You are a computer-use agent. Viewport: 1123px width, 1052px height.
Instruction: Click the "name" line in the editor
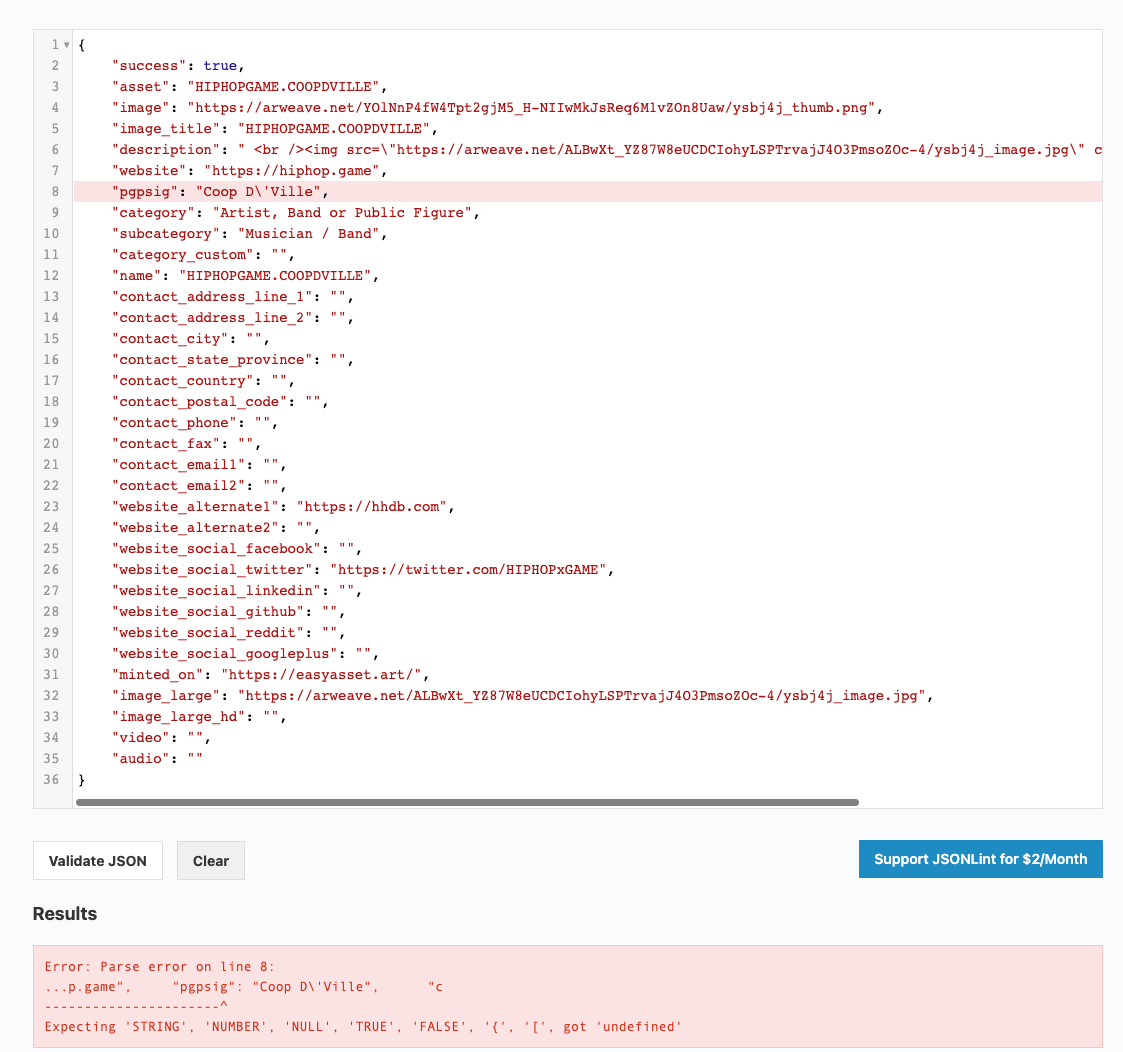245,275
